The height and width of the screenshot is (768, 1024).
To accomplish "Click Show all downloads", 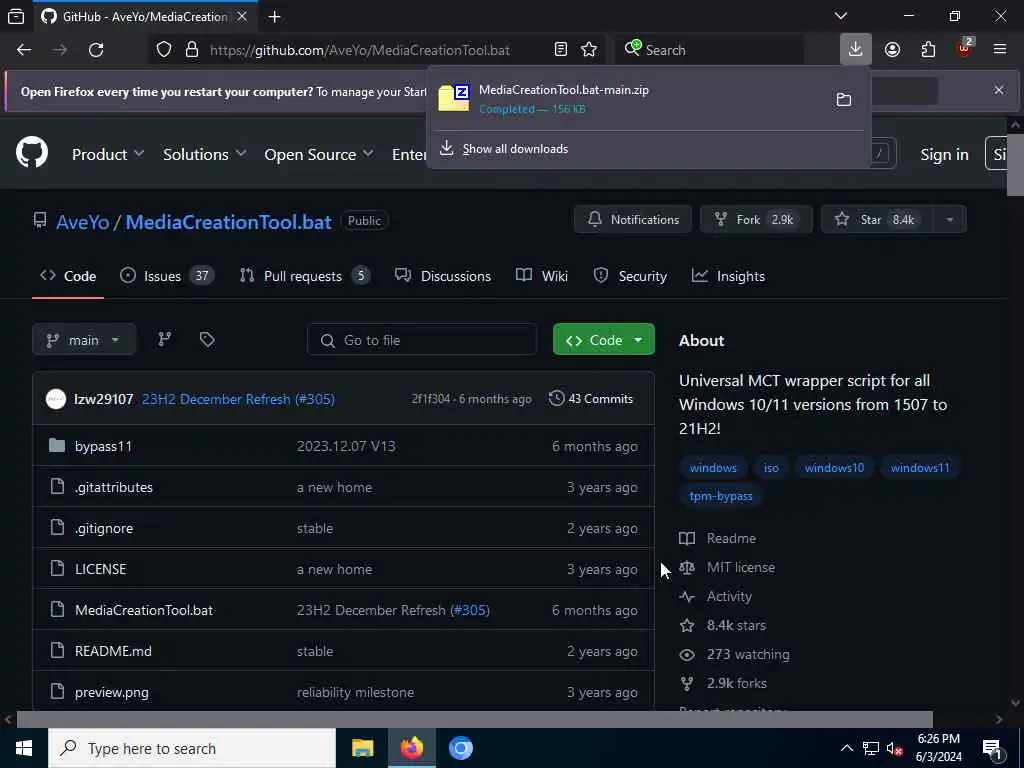I will [x=515, y=149].
